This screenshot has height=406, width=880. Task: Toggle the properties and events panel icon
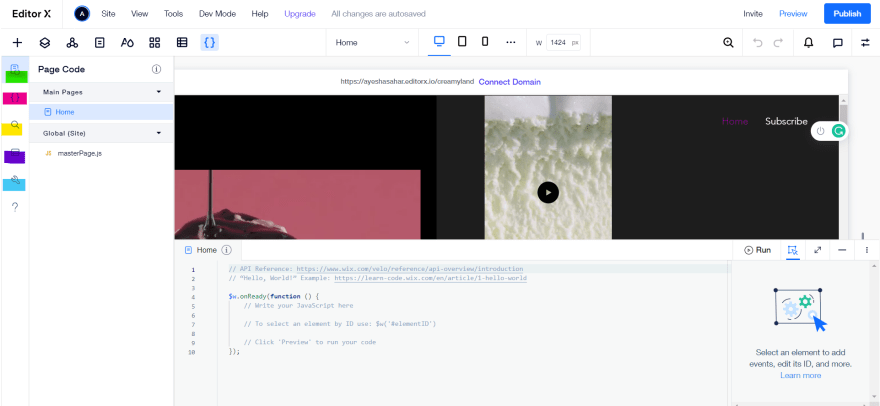[x=792, y=250]
